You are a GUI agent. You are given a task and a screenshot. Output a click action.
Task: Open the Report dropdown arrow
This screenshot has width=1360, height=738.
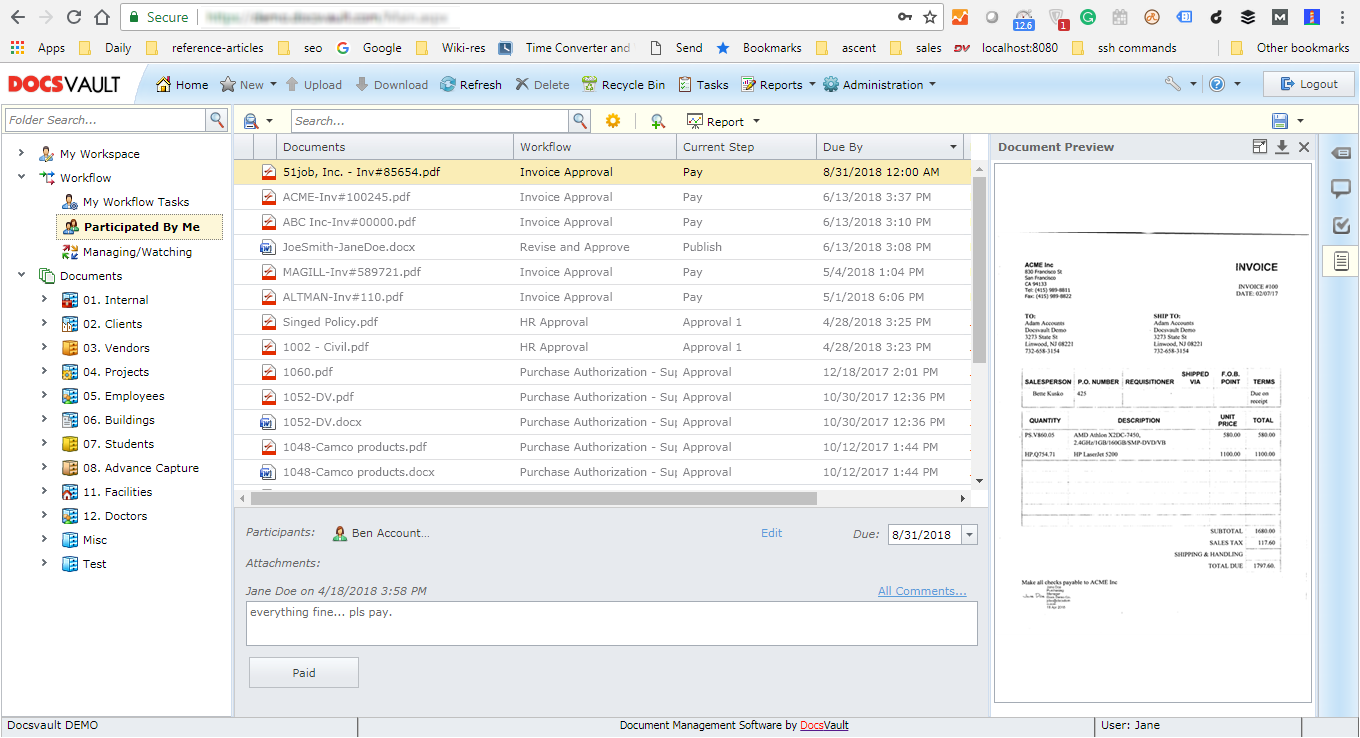756,122
